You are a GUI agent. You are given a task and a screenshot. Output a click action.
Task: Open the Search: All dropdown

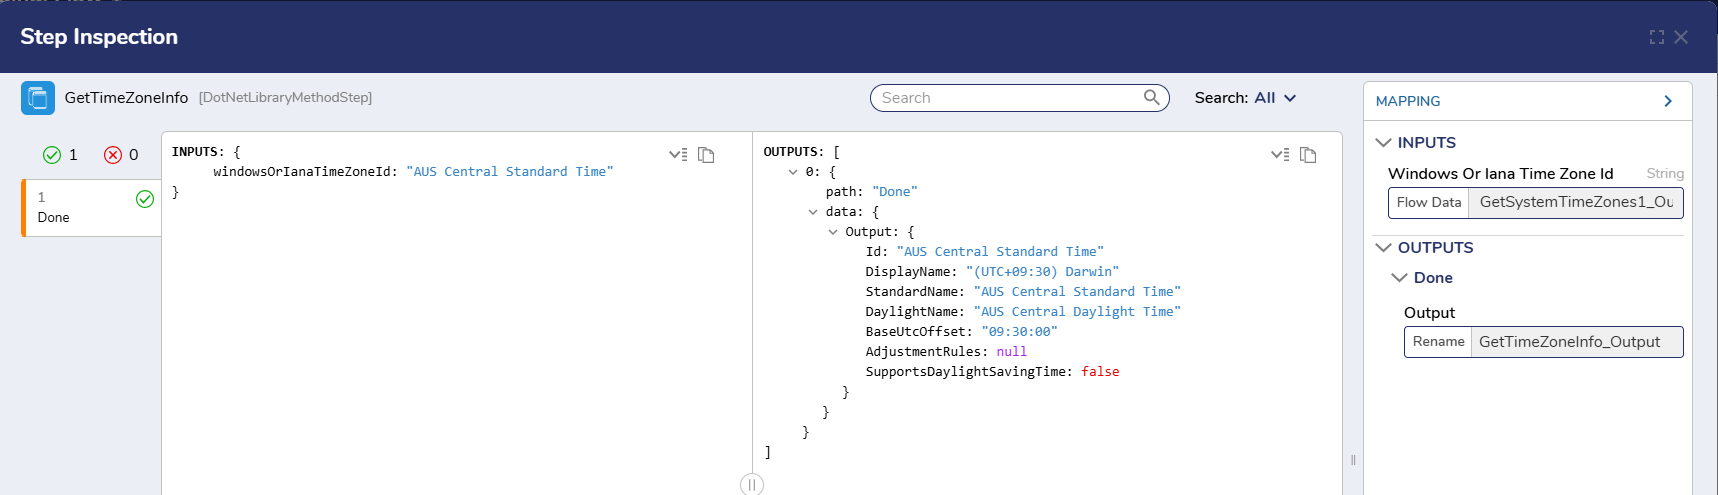tap(1245, 98)
